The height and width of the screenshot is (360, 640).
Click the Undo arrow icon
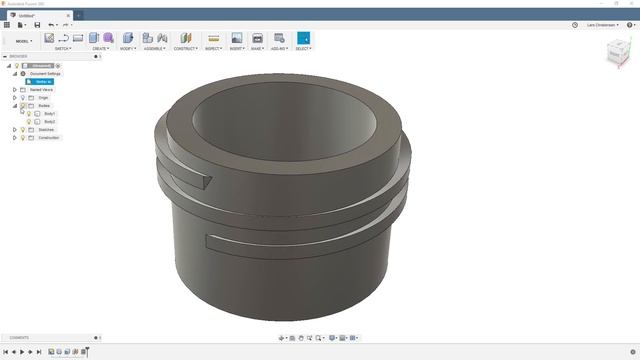(x=51, y=25)
